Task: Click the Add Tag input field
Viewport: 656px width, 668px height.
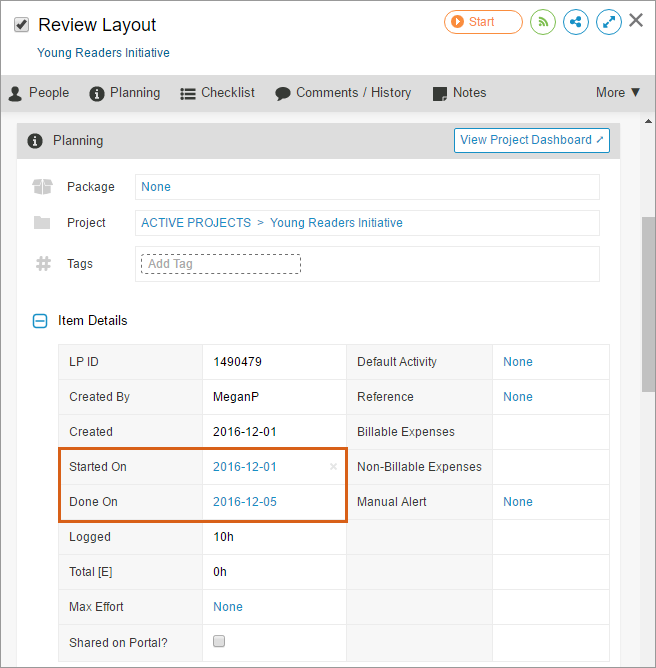Action: pos(219,264)
